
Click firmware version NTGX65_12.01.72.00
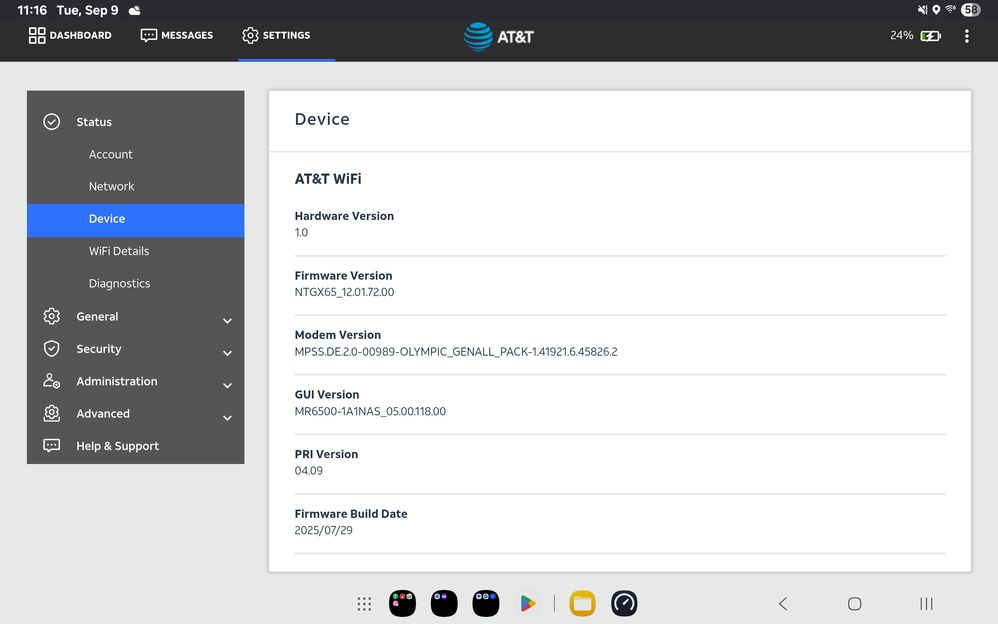click(x=344, y=292)
